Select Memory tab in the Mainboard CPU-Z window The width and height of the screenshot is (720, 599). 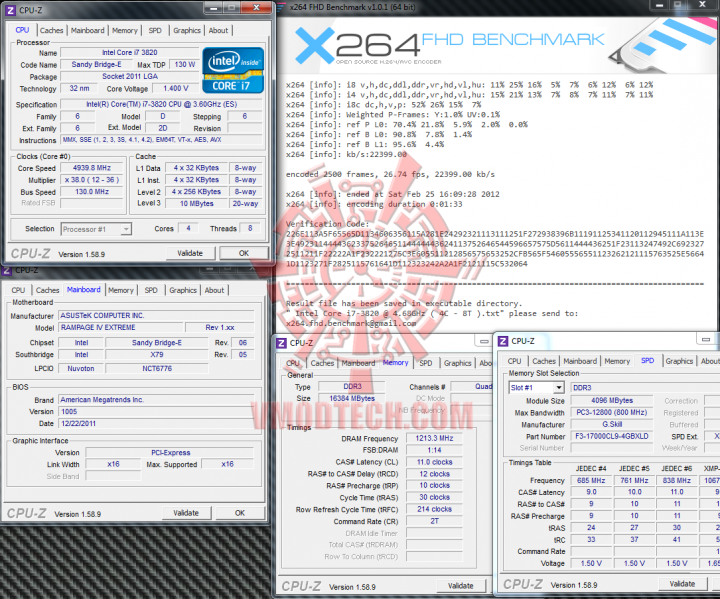pyautogui.click(x=121, y=290)
